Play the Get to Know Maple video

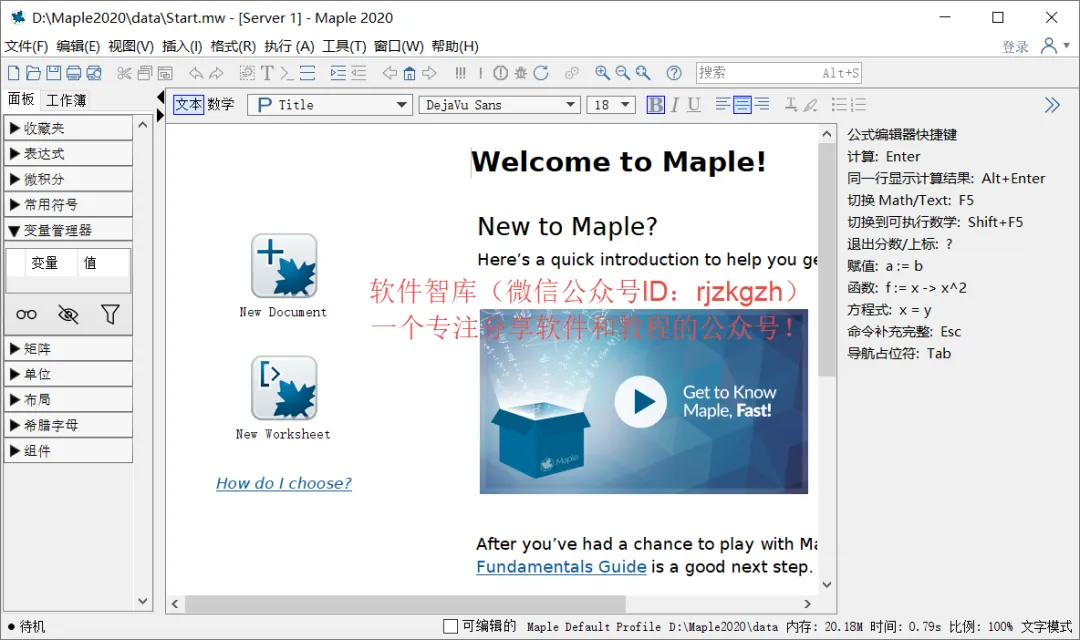point(641,402)
